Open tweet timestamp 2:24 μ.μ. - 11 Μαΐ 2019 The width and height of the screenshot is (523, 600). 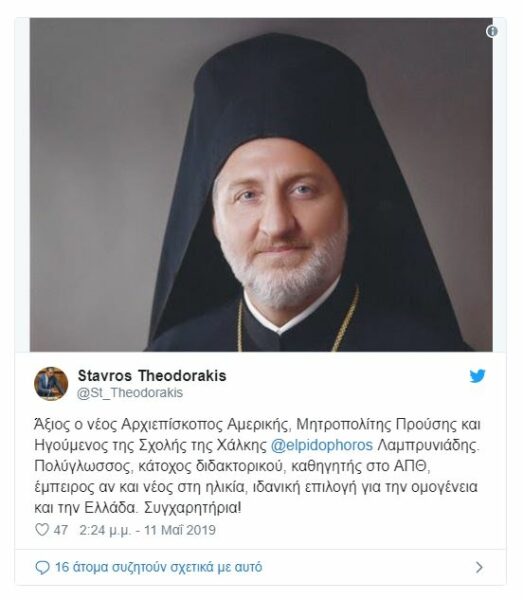tap(147, 530)
